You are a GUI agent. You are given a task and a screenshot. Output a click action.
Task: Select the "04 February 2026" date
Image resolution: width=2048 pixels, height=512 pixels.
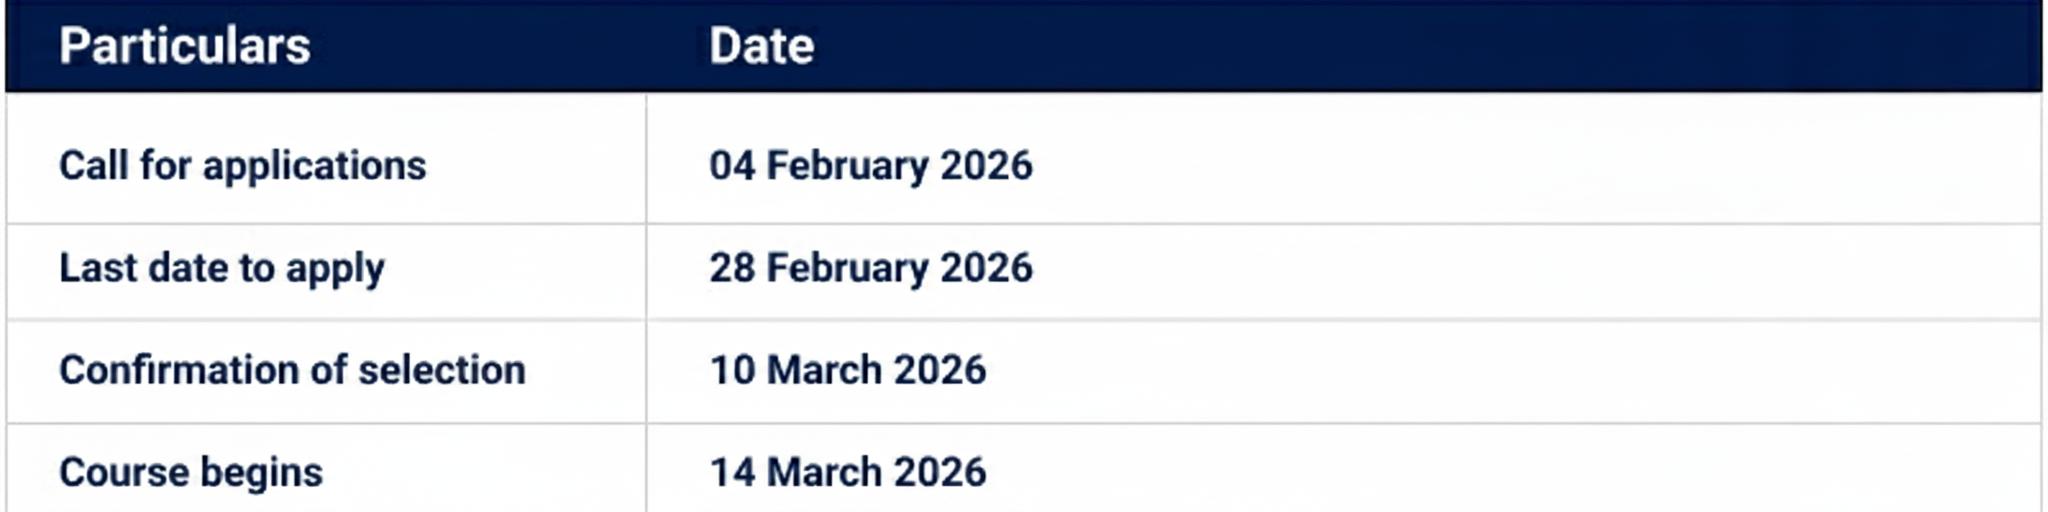point(870,165)
